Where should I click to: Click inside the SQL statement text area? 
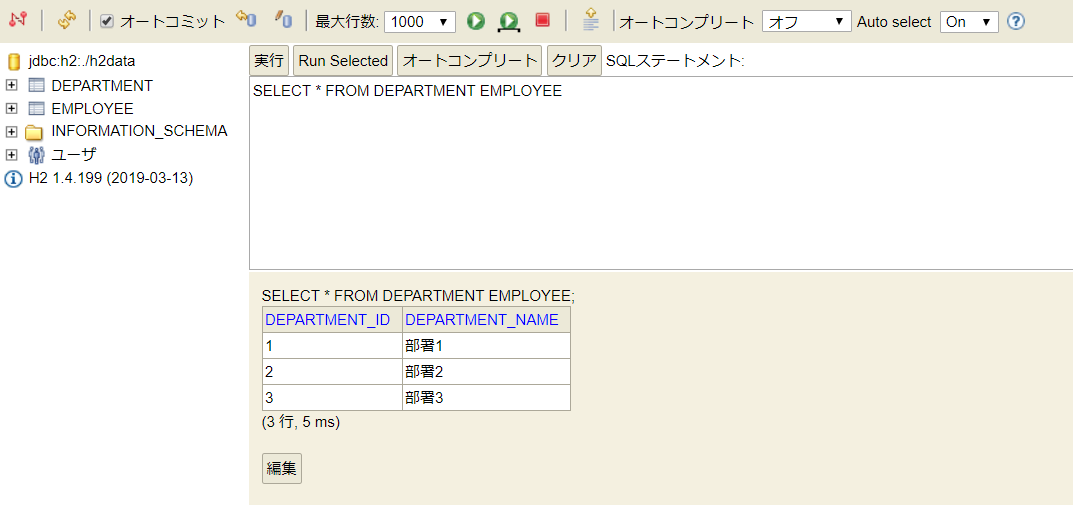pos(661,172)
